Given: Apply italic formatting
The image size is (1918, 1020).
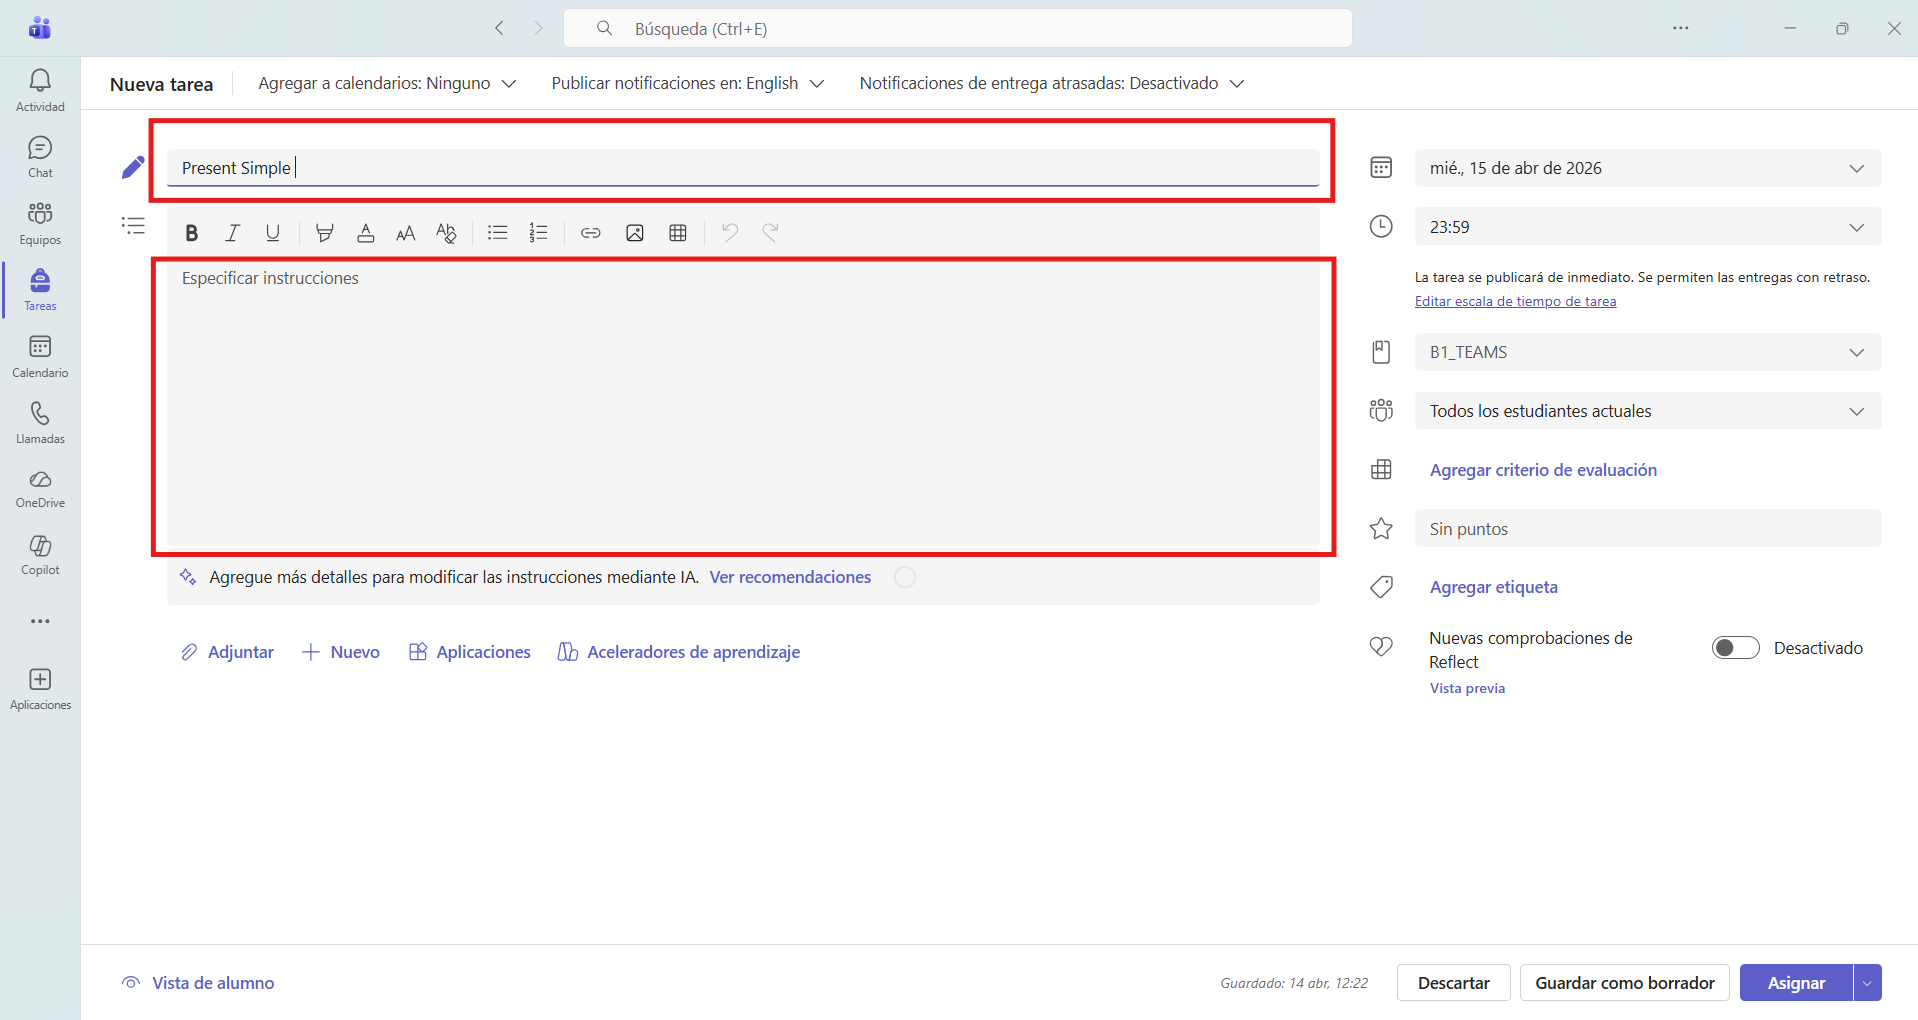Looking at the screenshot, I should point(232,233).
